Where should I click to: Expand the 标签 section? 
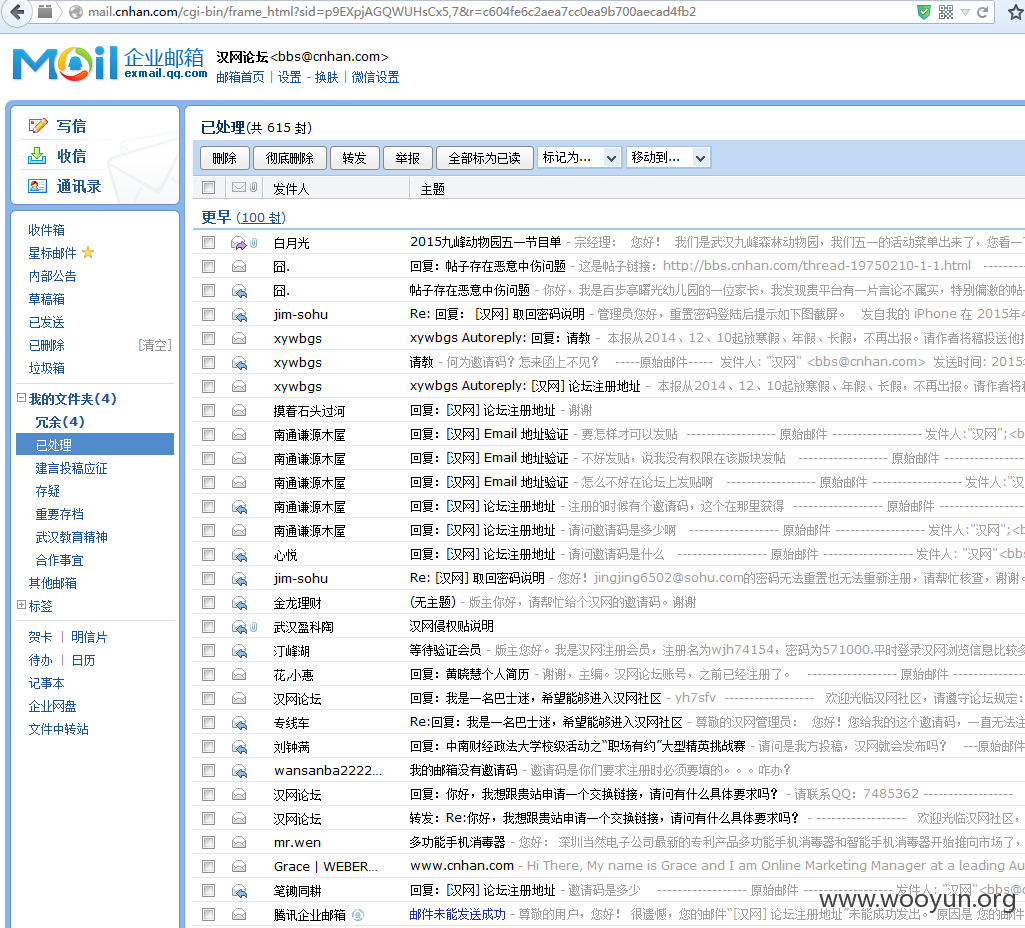[x=21, y=605]
